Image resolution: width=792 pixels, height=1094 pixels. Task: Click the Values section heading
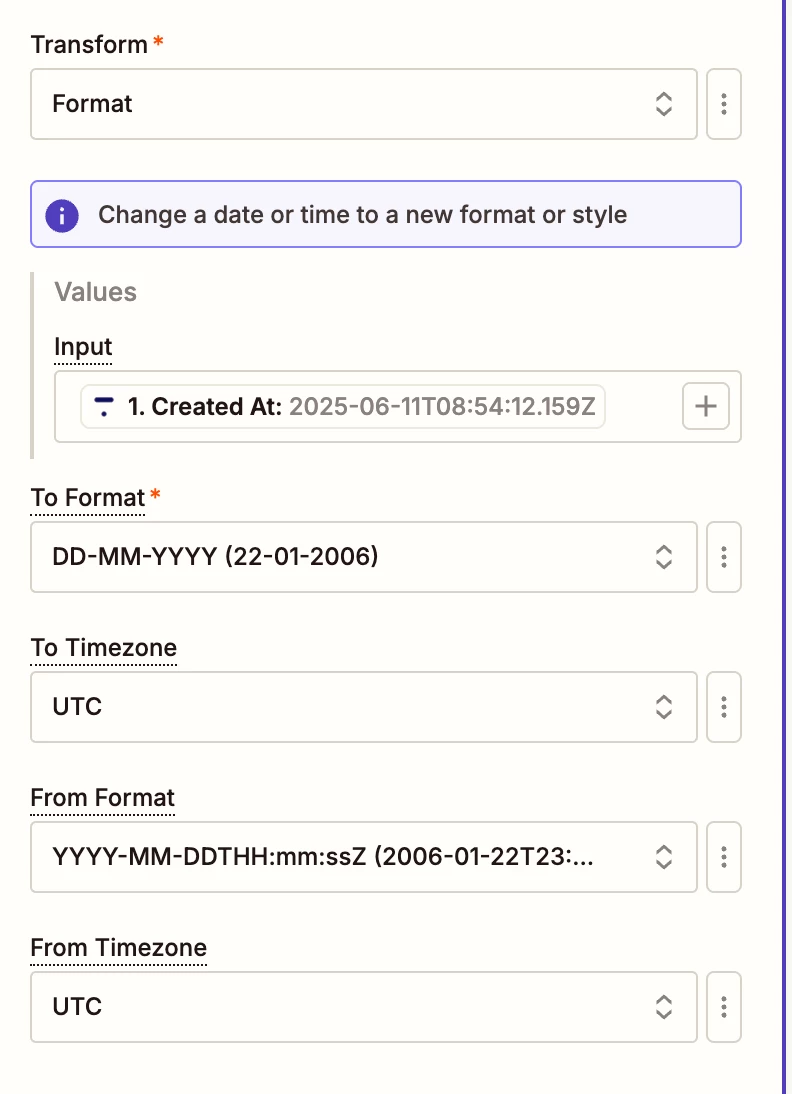click(96, 292)
